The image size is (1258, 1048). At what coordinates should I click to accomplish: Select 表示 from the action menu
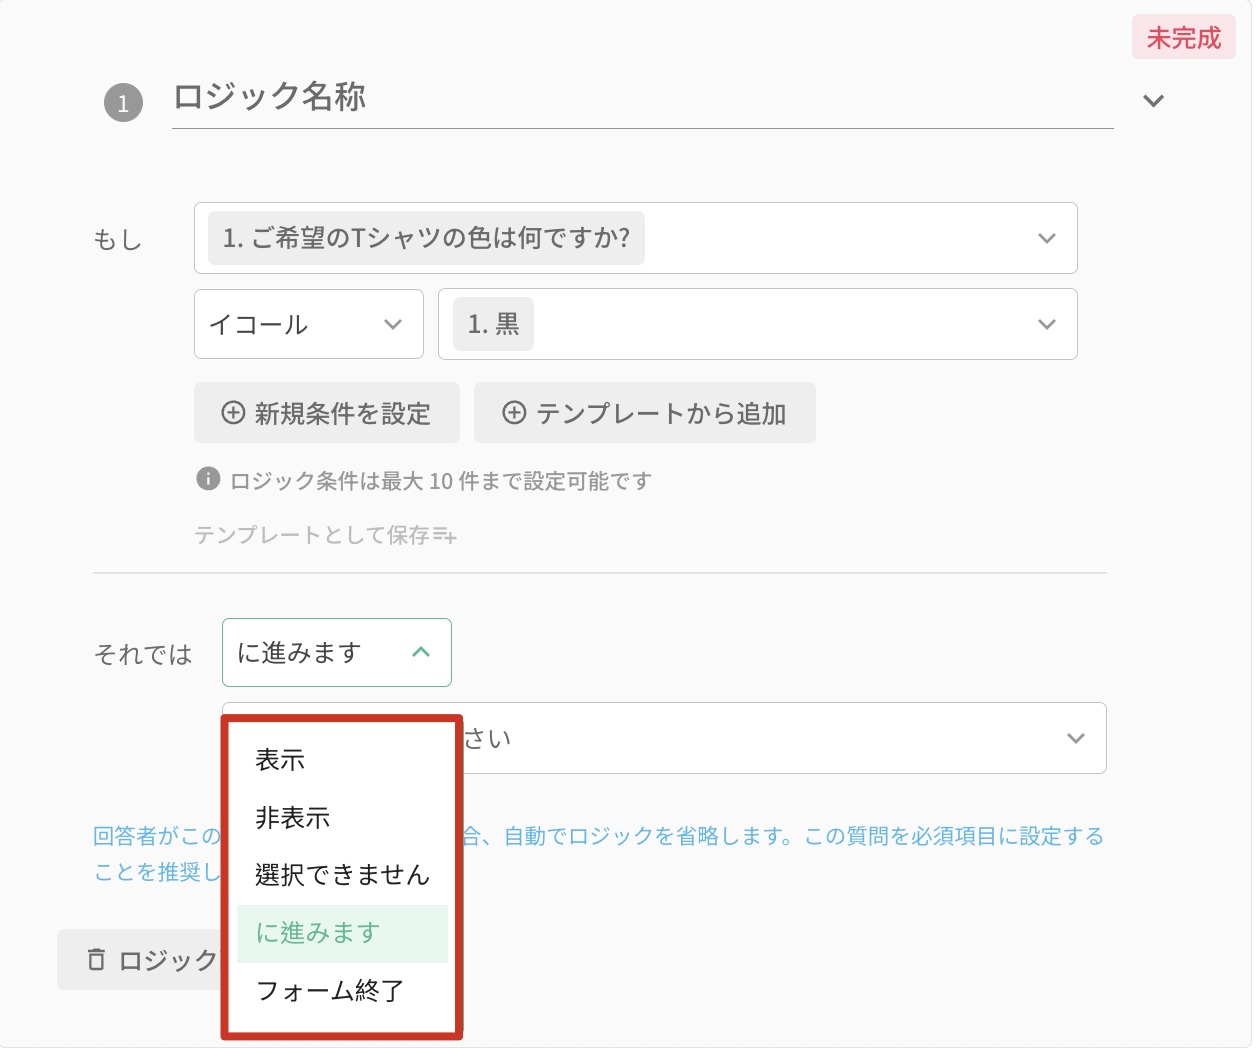(342, 760)
